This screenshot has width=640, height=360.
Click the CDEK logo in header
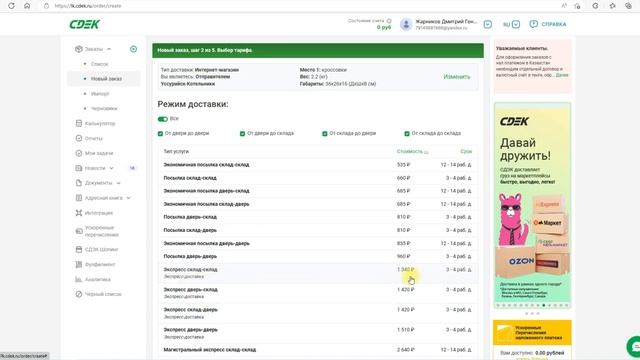(x=84, y=24)
